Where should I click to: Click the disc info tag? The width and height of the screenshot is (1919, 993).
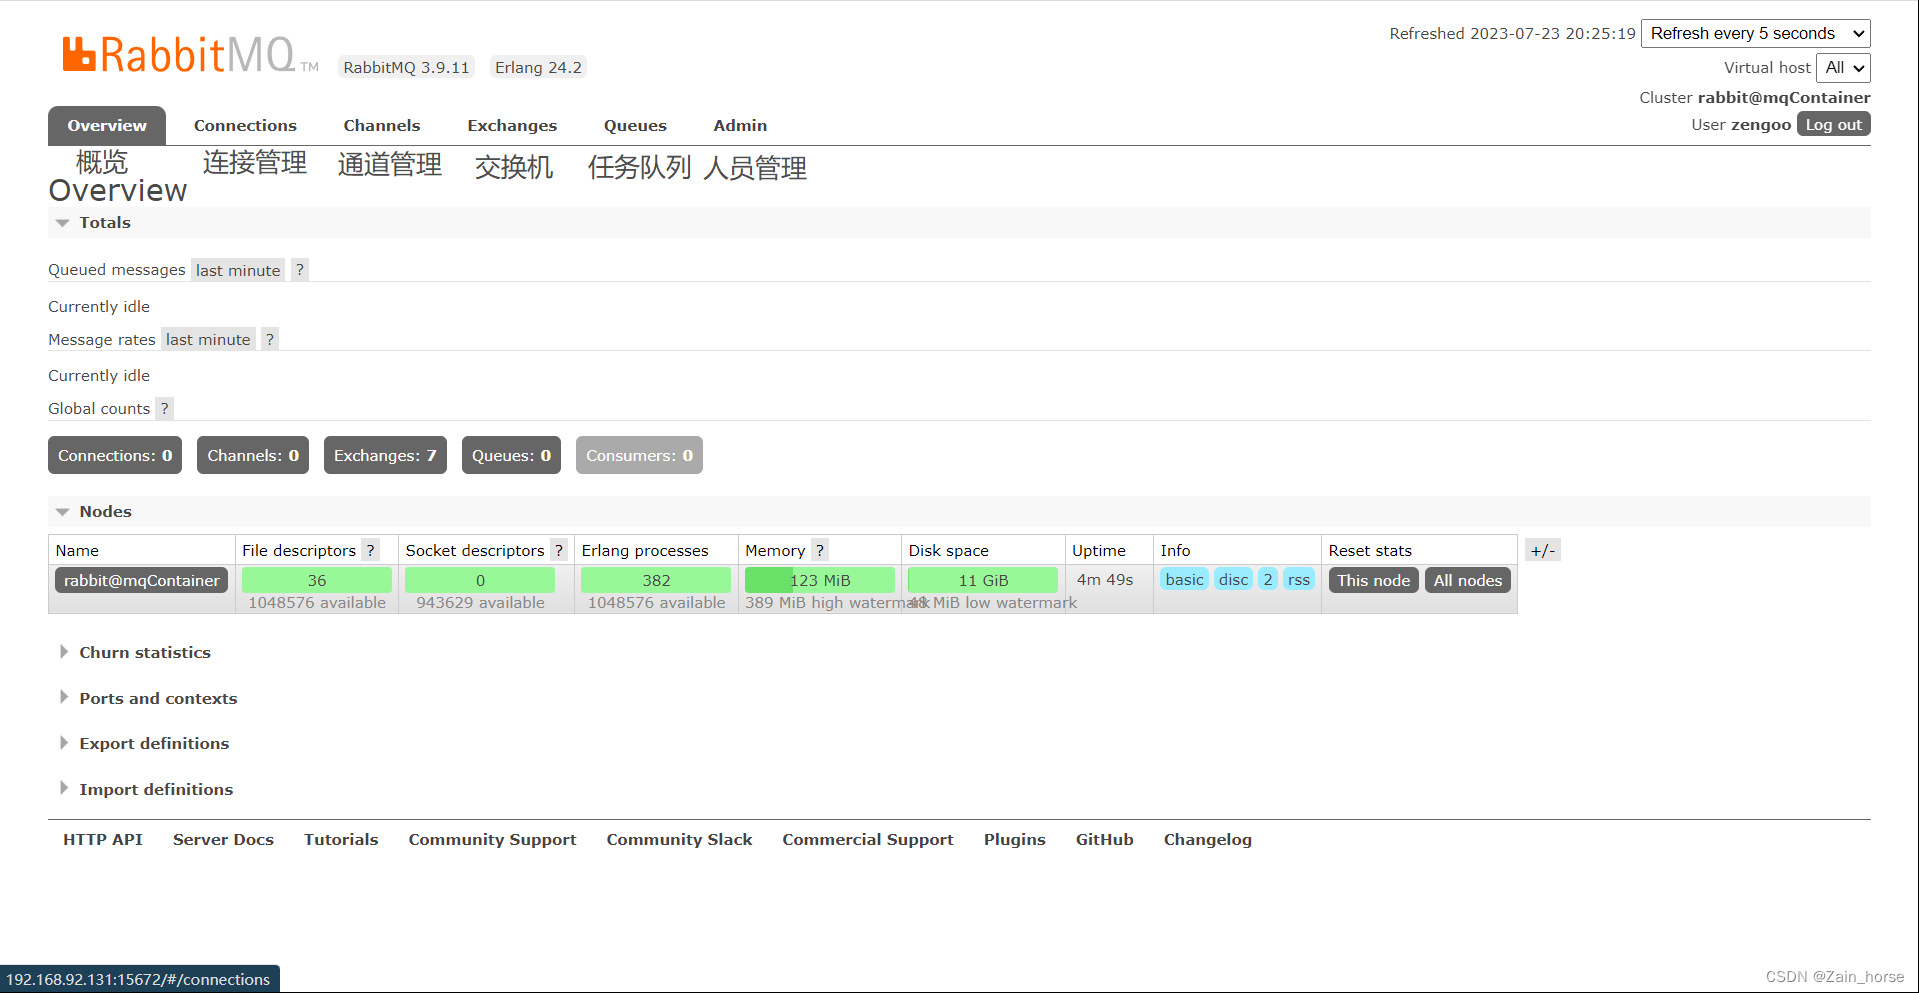point(1234,579)
